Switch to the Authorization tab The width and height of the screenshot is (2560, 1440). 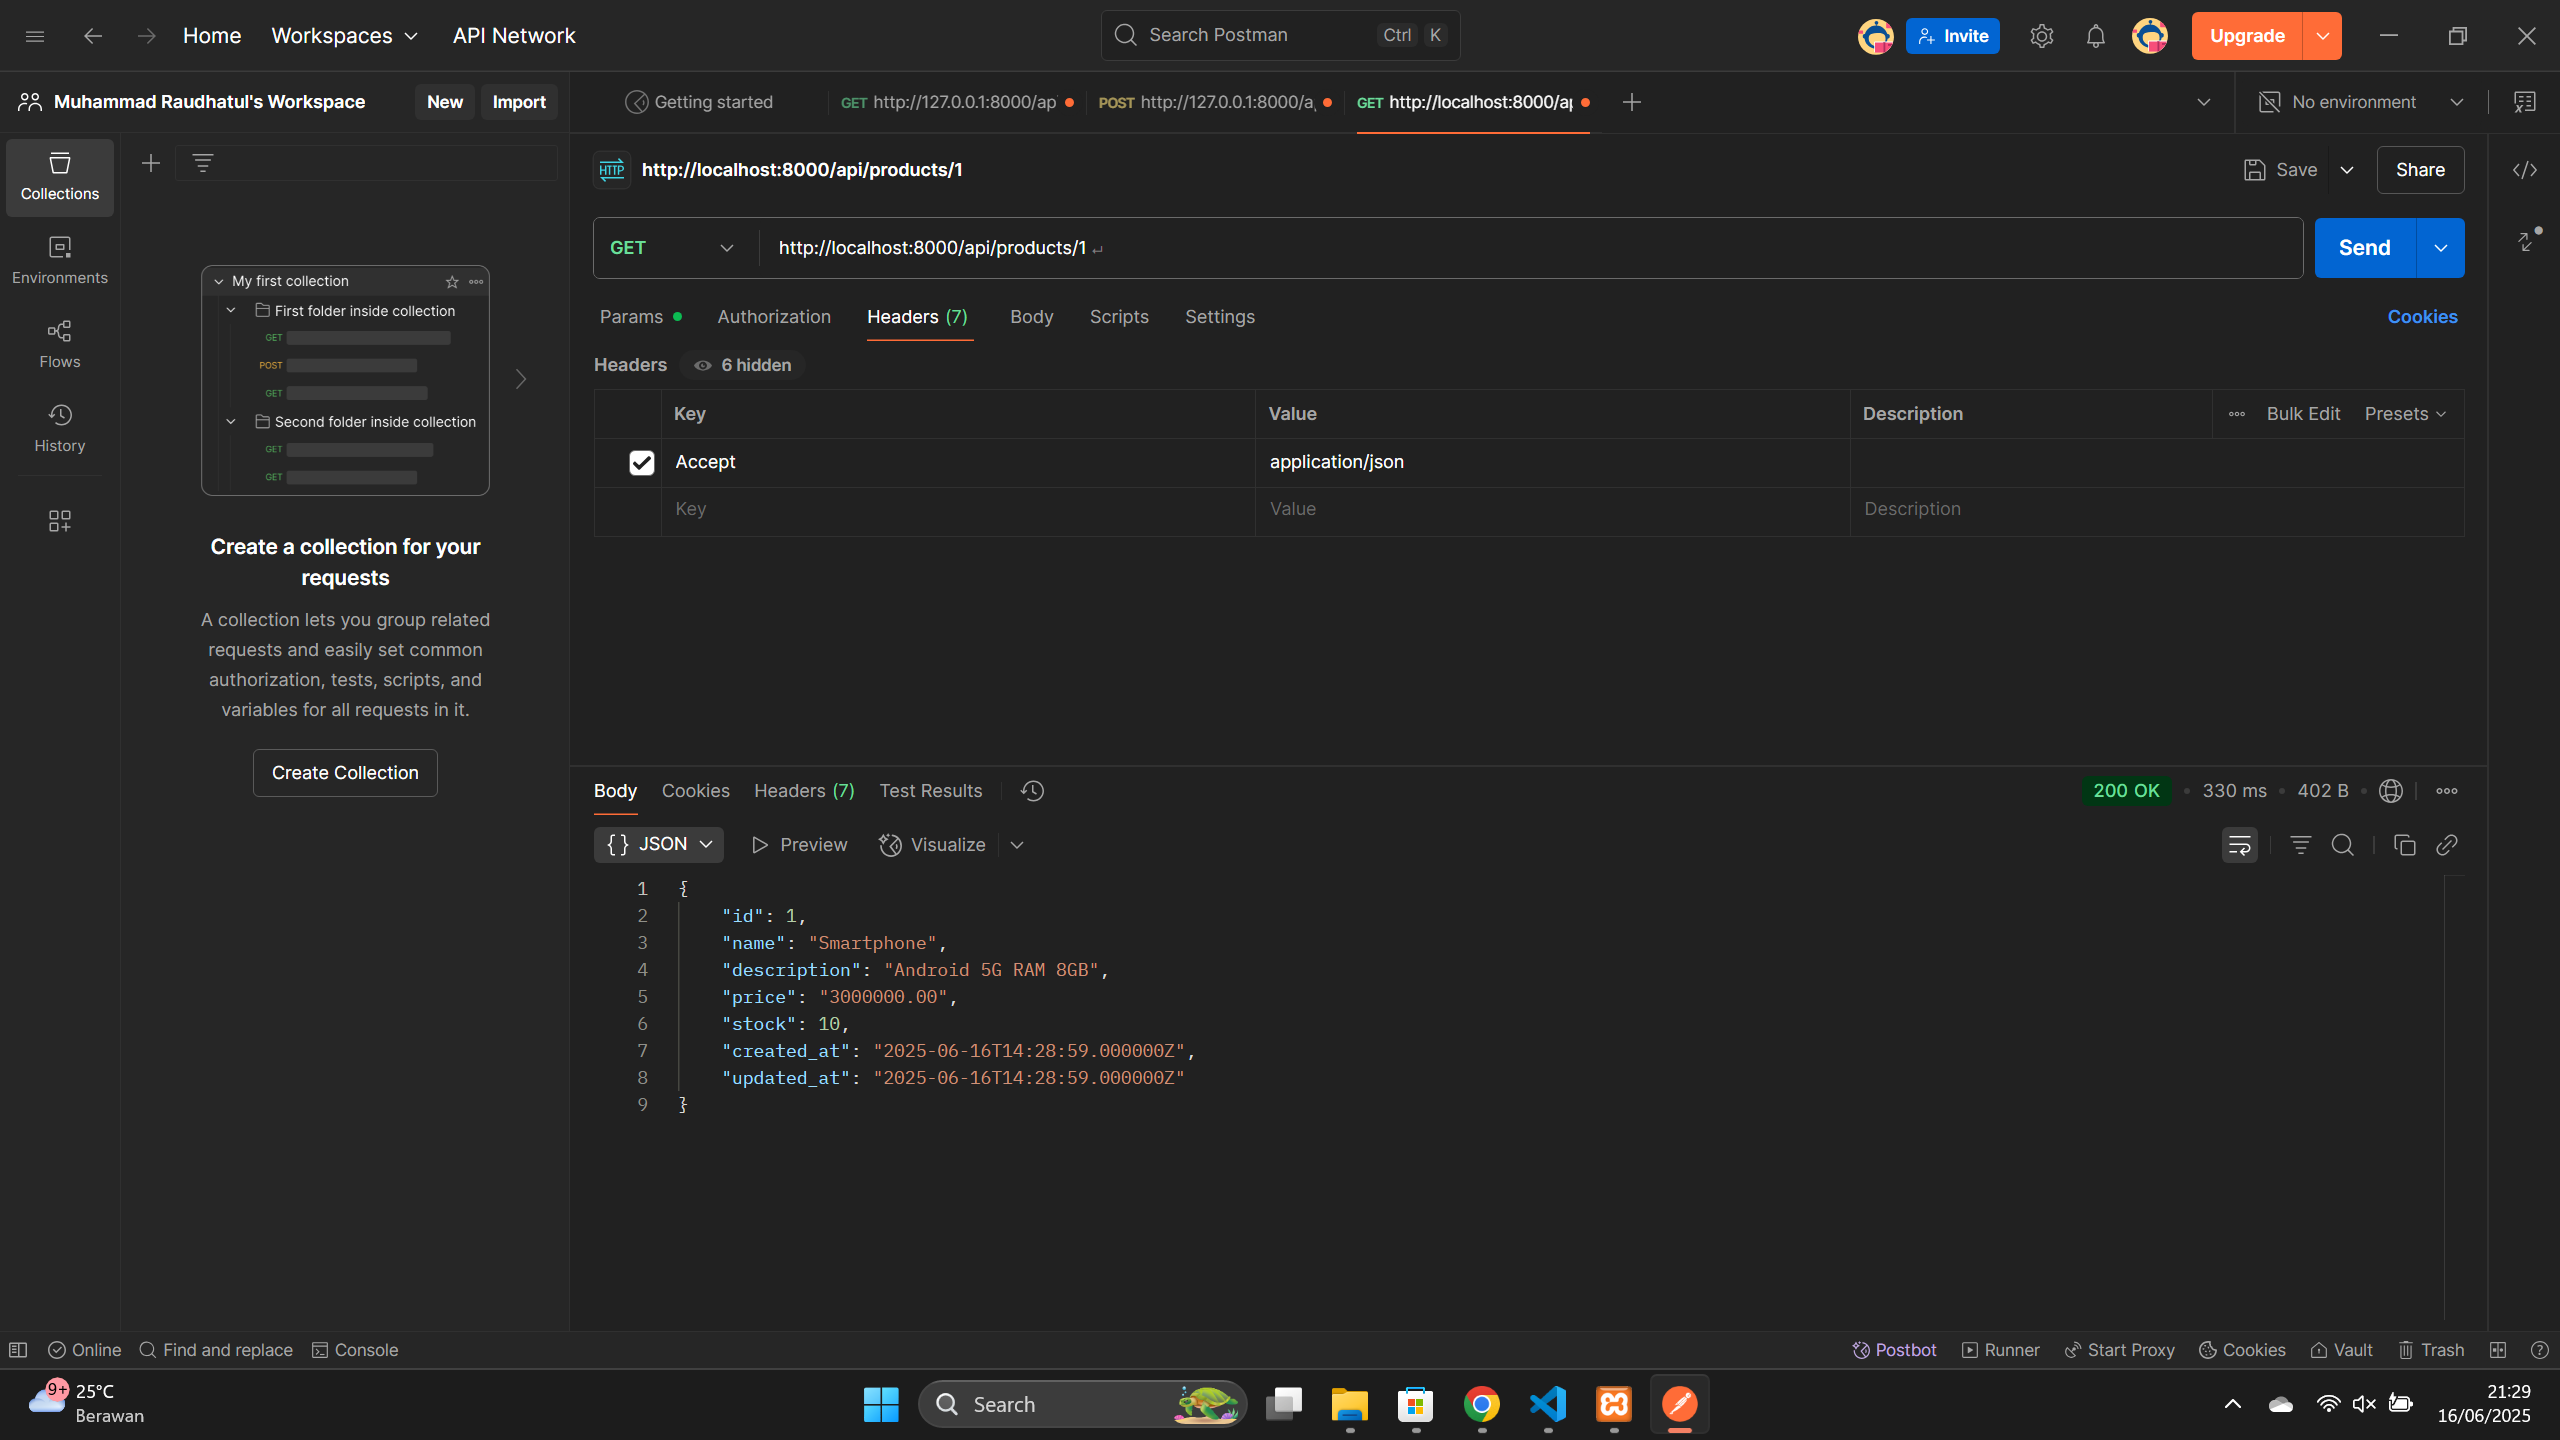point(773,317)
